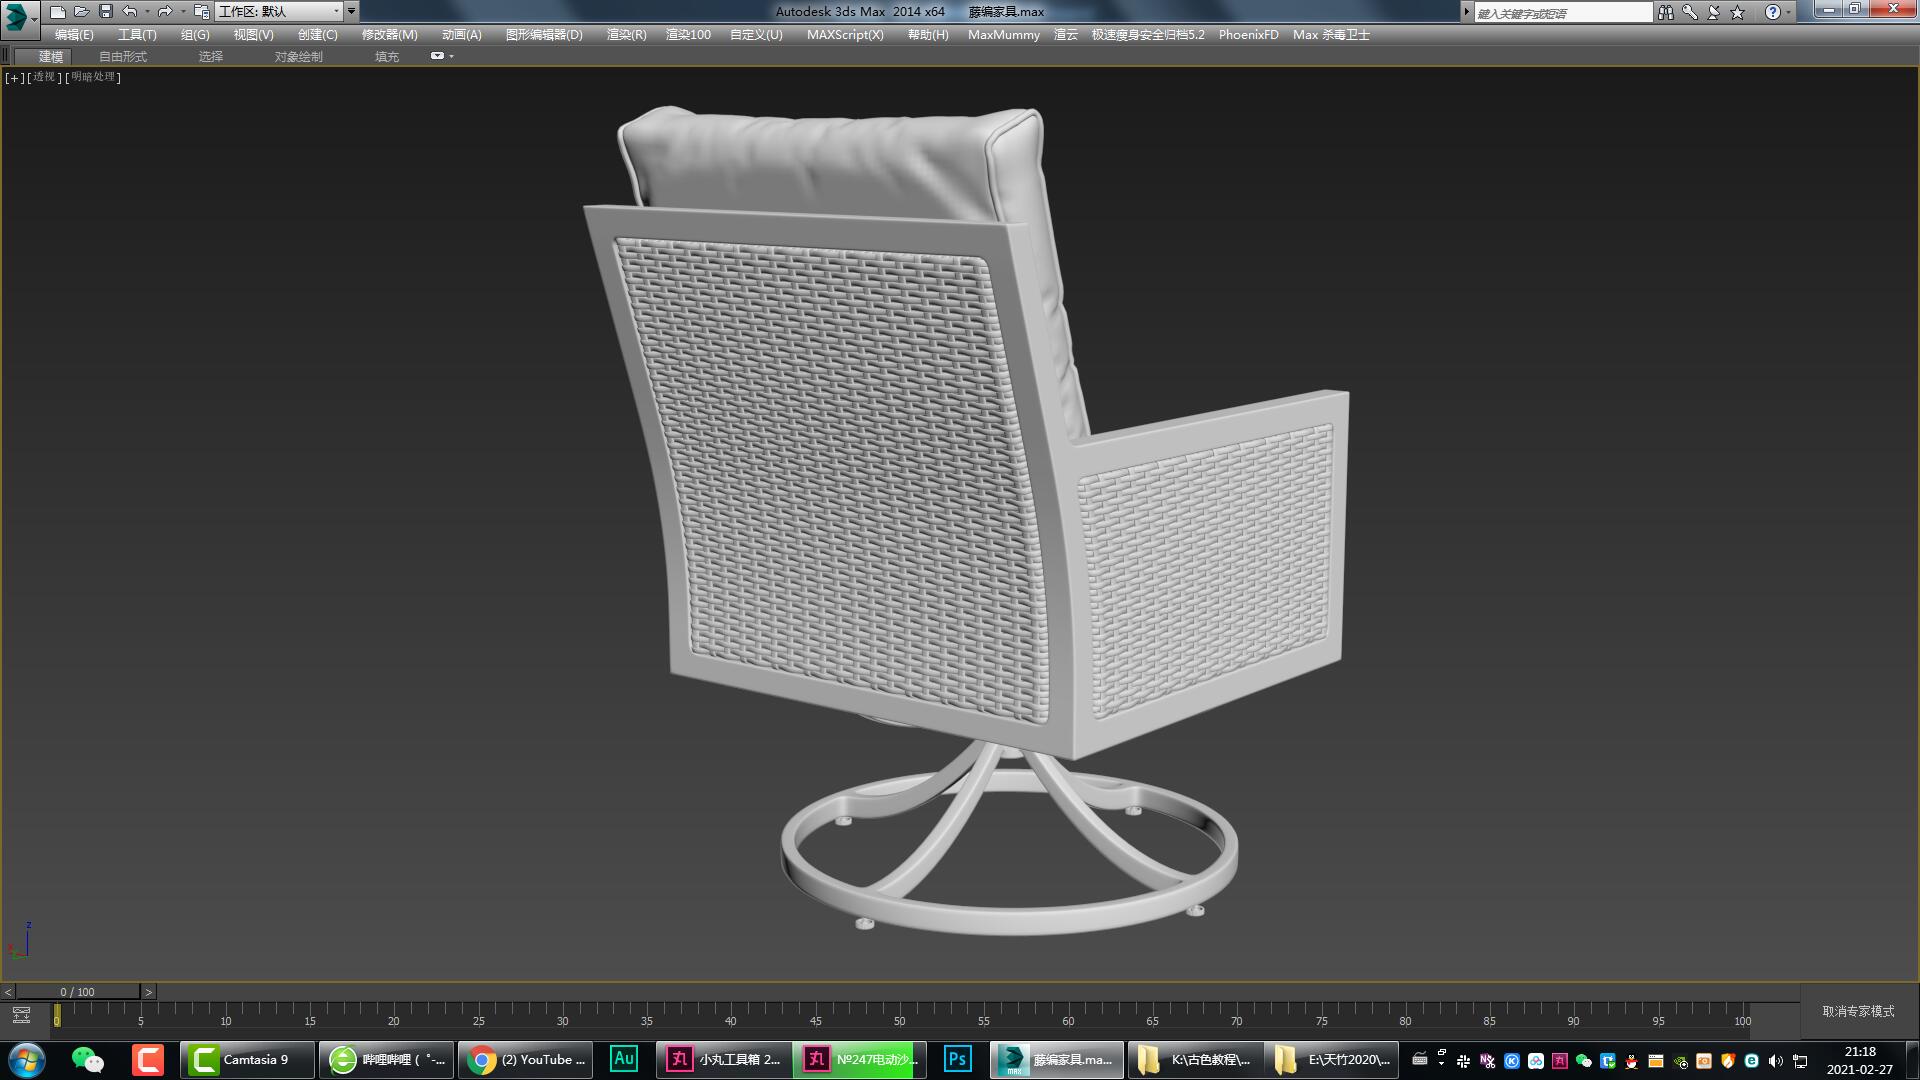1920x1080 pixels.
Task: Click the next-frame arrow beside the time slider
Action: 149,992
